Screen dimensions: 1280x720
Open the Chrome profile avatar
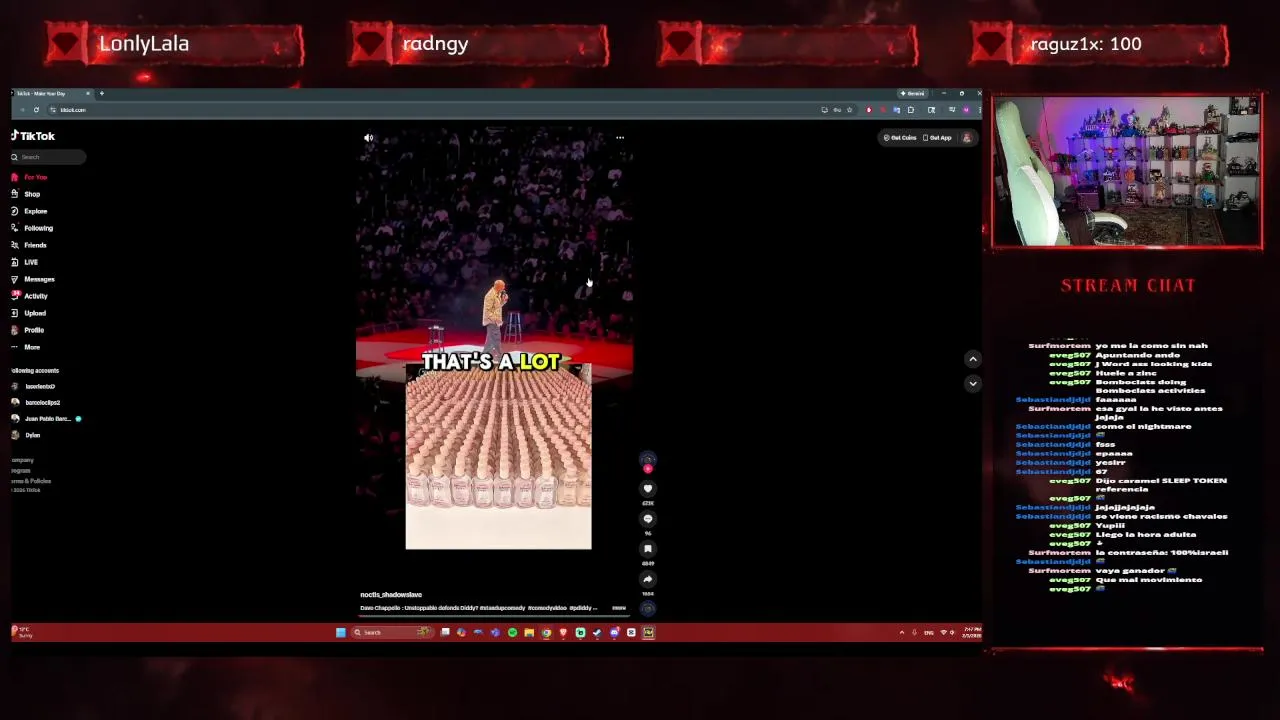(x=966, y=110)
